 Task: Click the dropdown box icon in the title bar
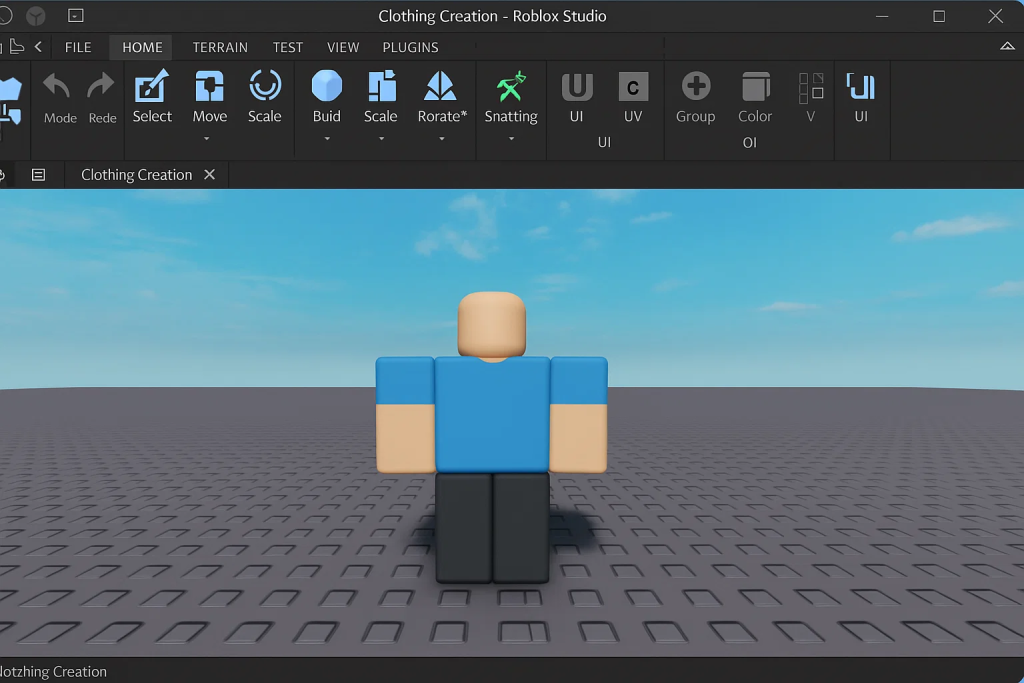click(x=76, y=16)
